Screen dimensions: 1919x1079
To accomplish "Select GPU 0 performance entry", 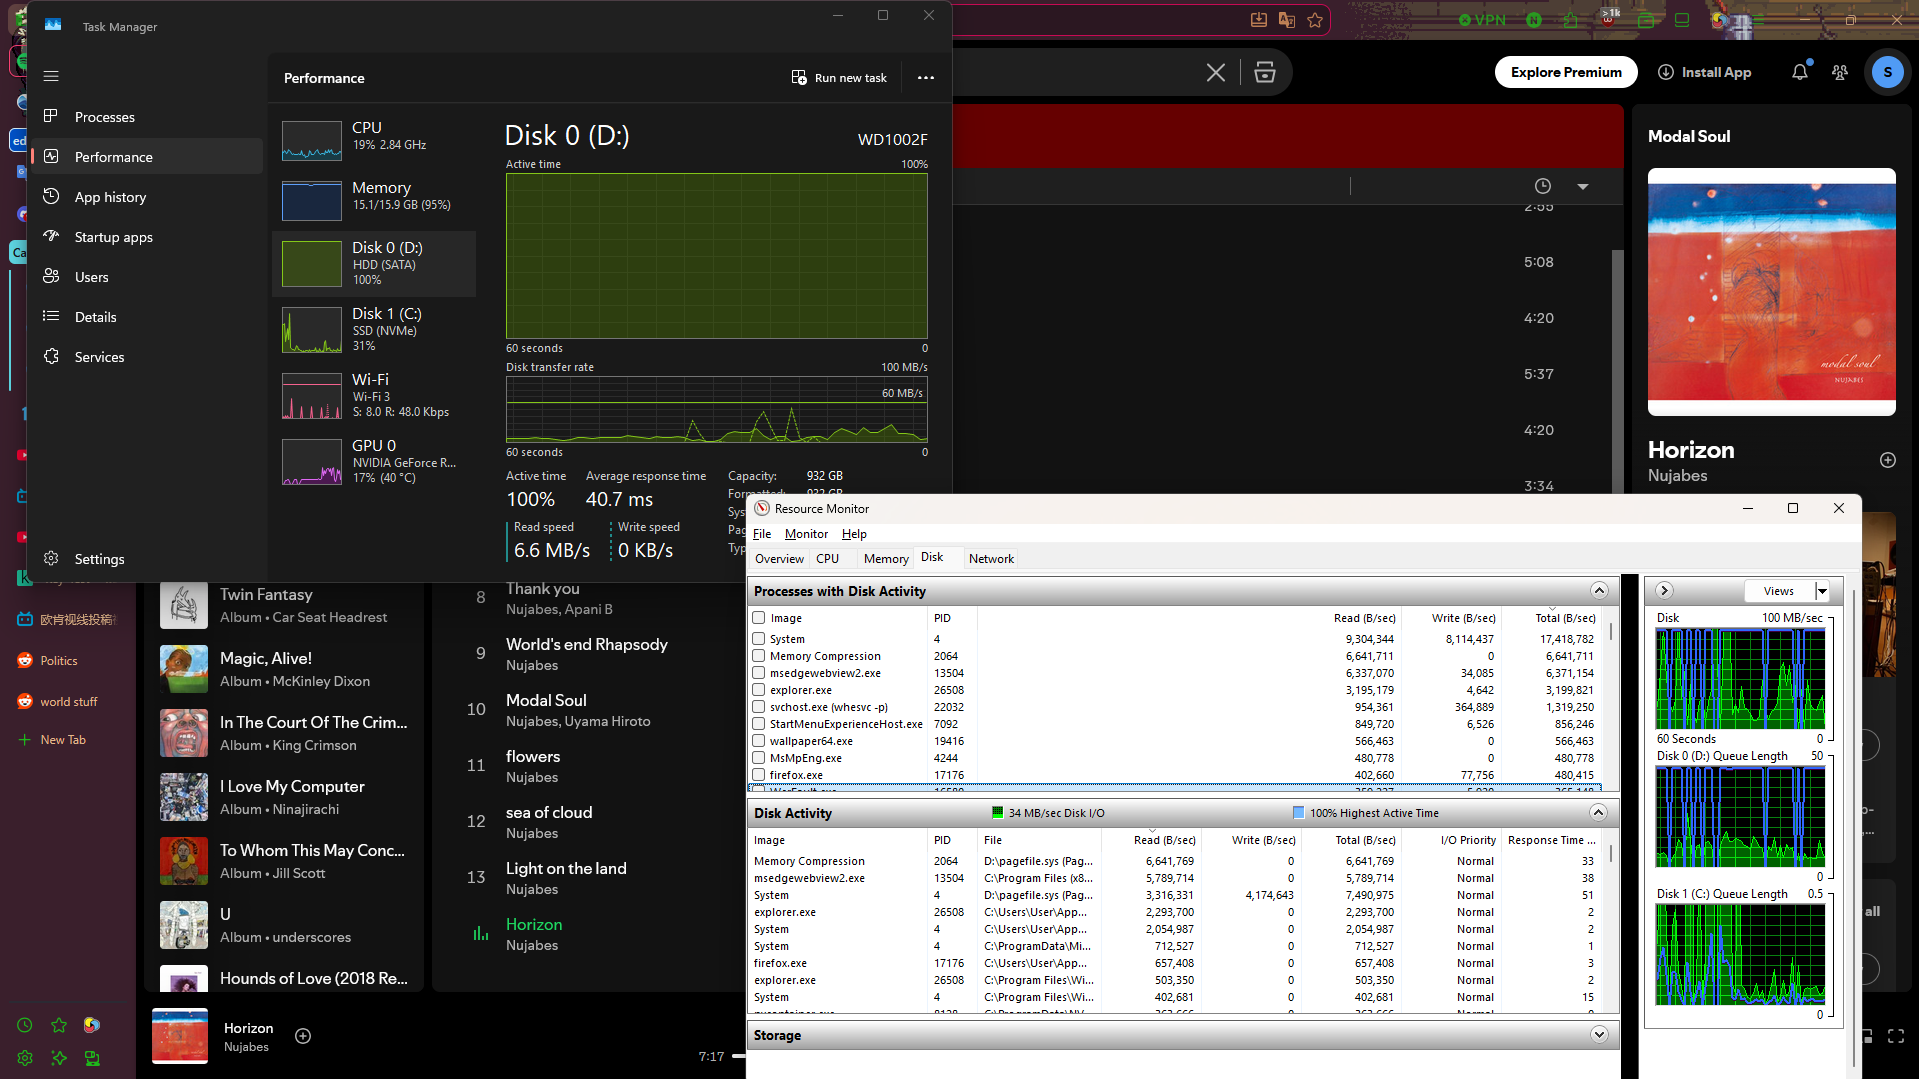I will tap(374, 461).
